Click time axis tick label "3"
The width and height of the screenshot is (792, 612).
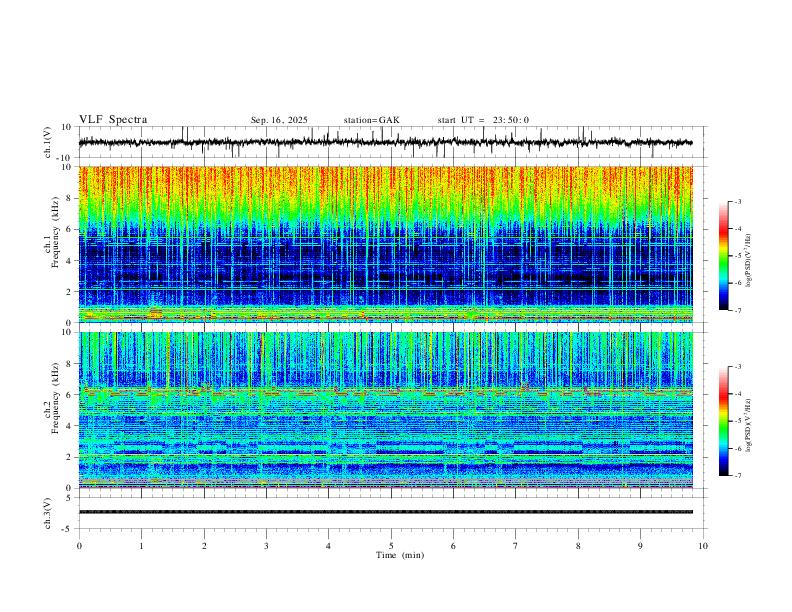coord(266,546)
